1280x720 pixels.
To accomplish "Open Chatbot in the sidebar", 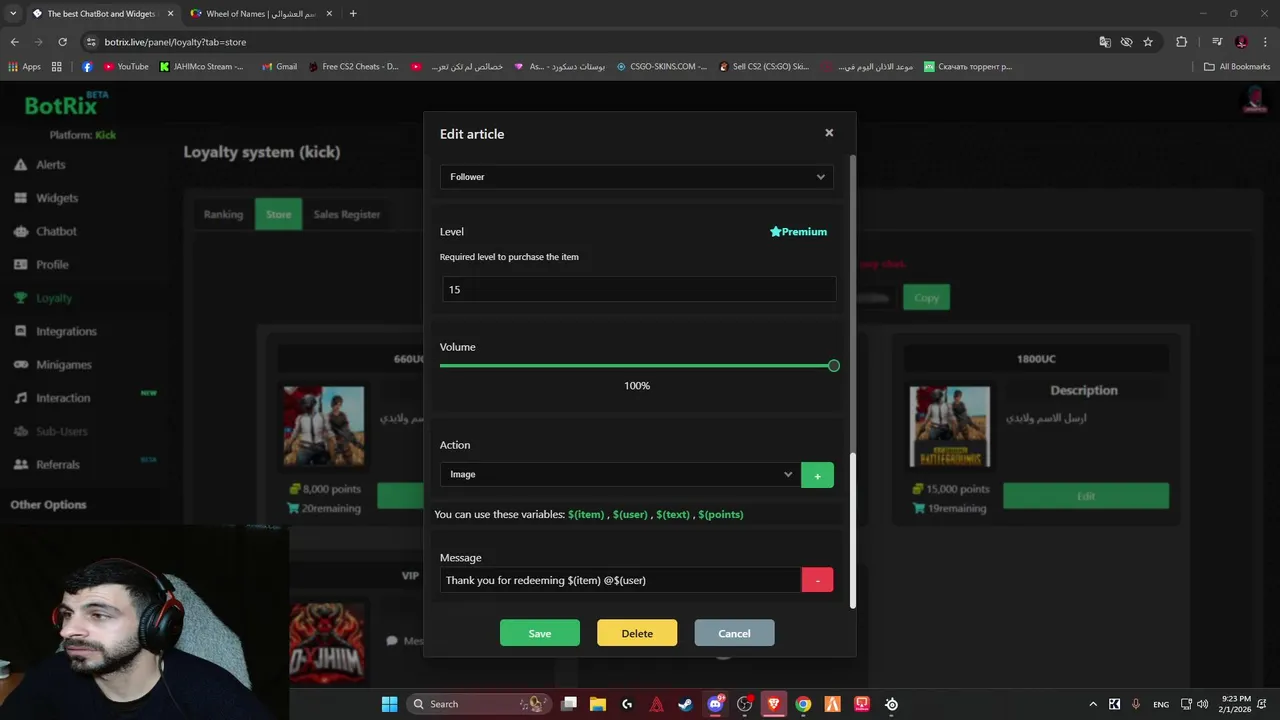I will point(56,231).
